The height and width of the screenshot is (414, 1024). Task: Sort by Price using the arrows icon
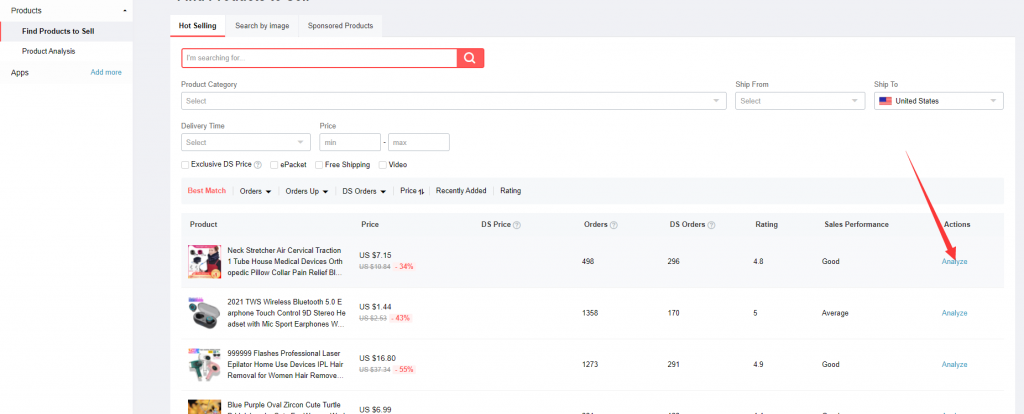421,191
